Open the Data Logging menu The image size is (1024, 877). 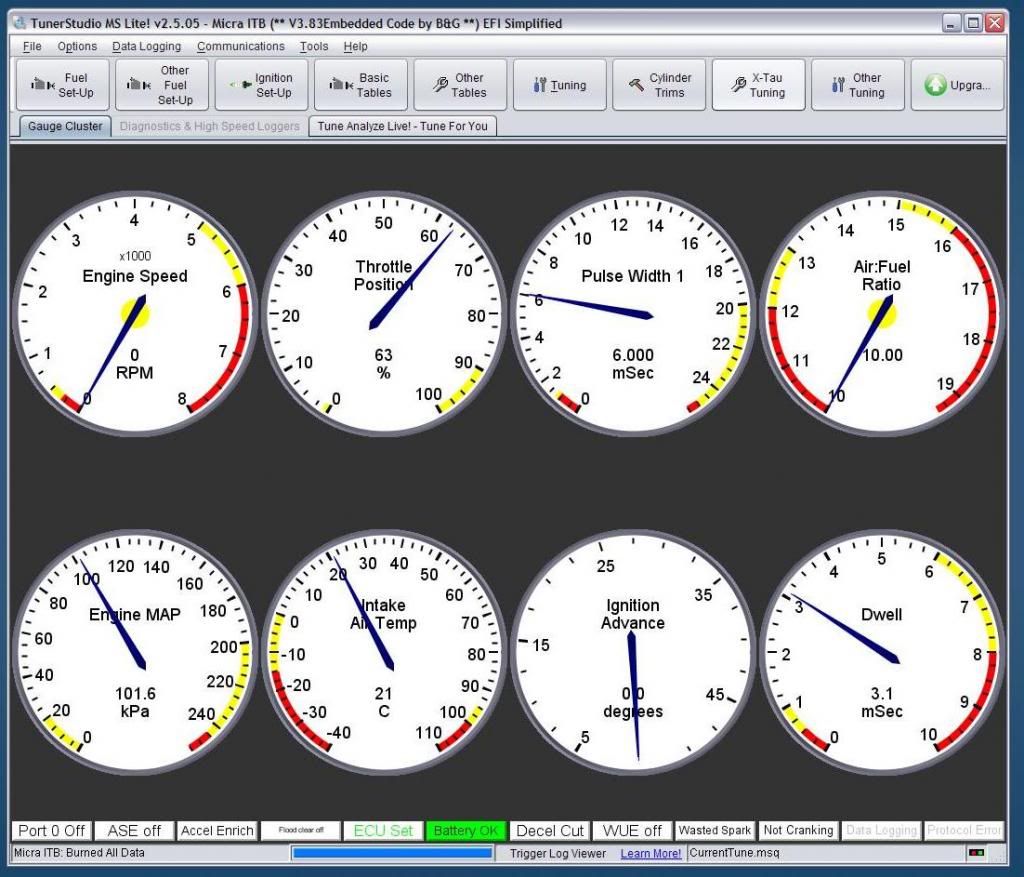146,46
